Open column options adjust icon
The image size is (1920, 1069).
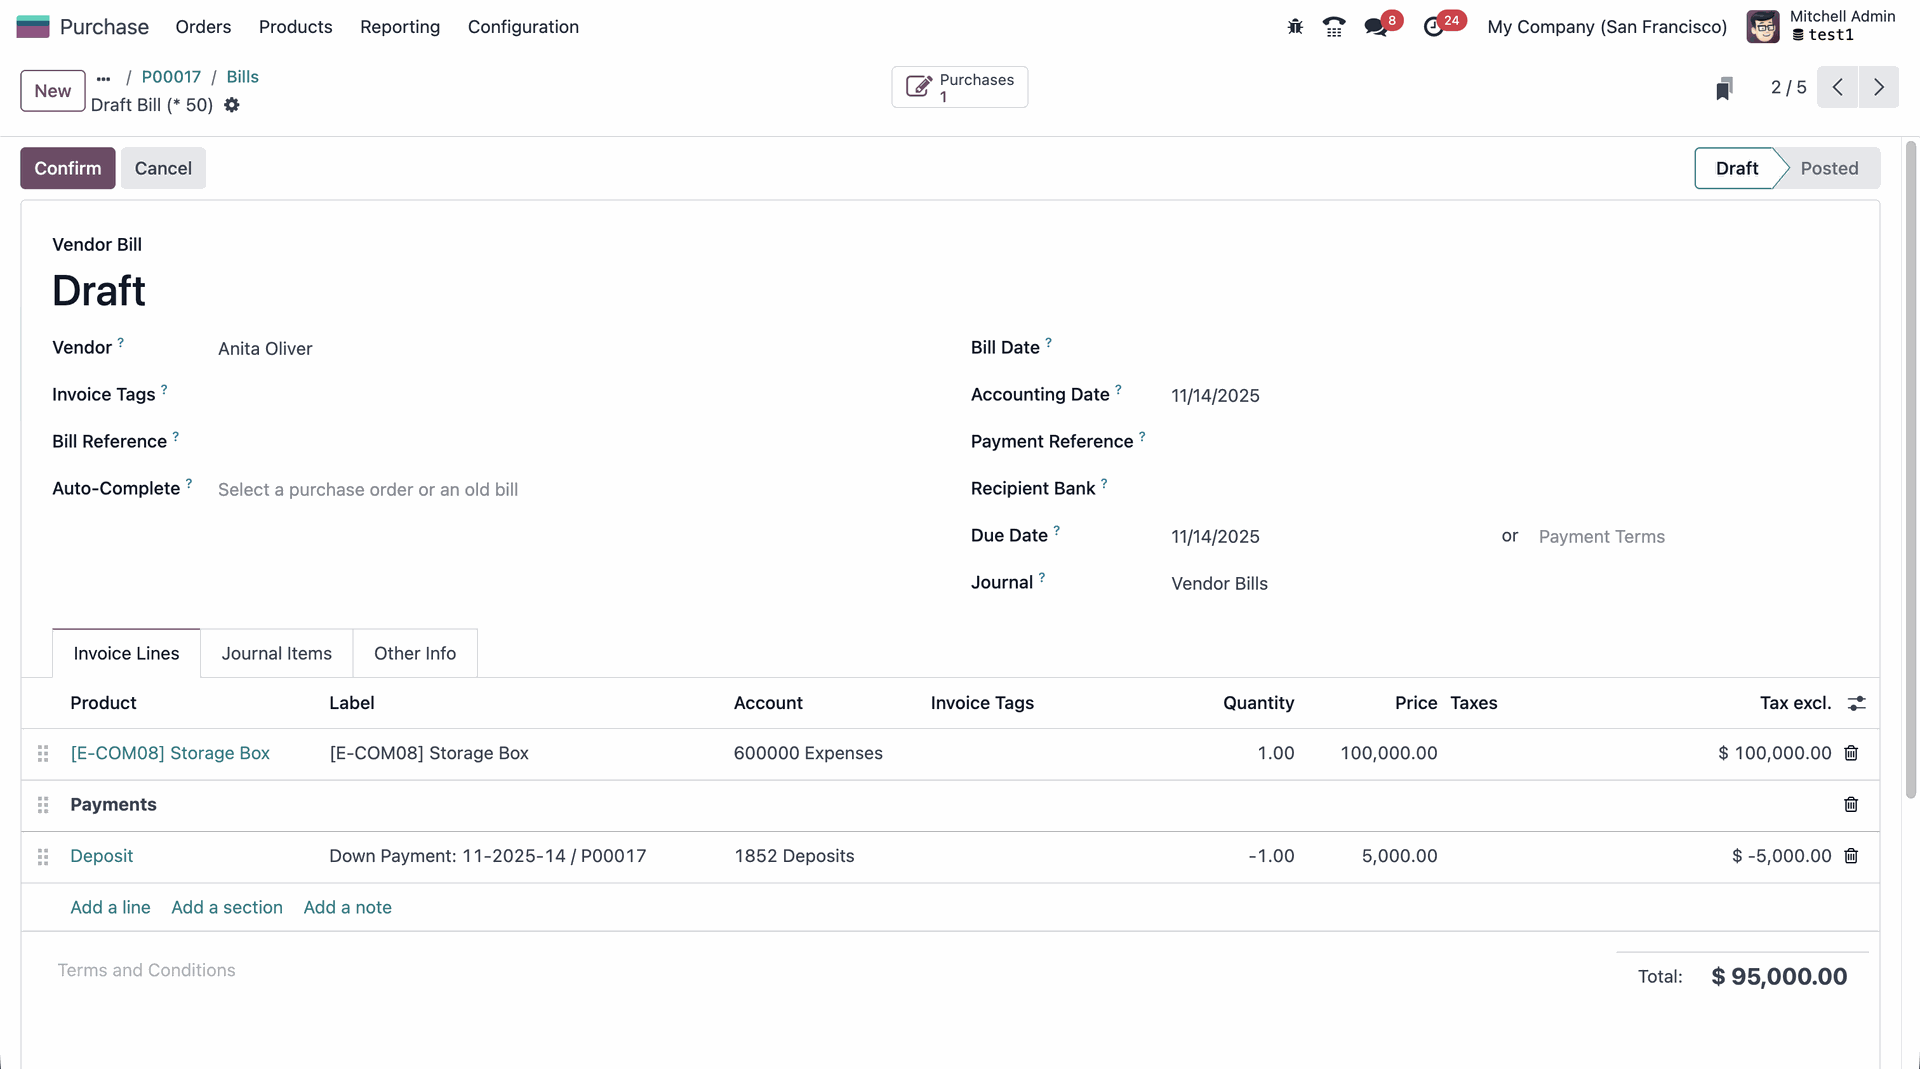click(x=1856, y=703)
